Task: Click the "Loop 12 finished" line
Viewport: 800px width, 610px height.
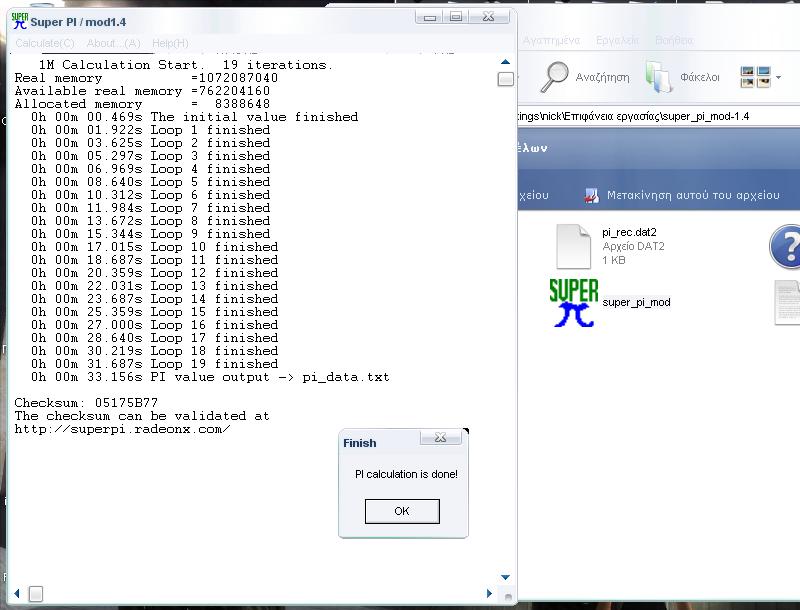Action: pyautogui.click(x=154, y=273)
